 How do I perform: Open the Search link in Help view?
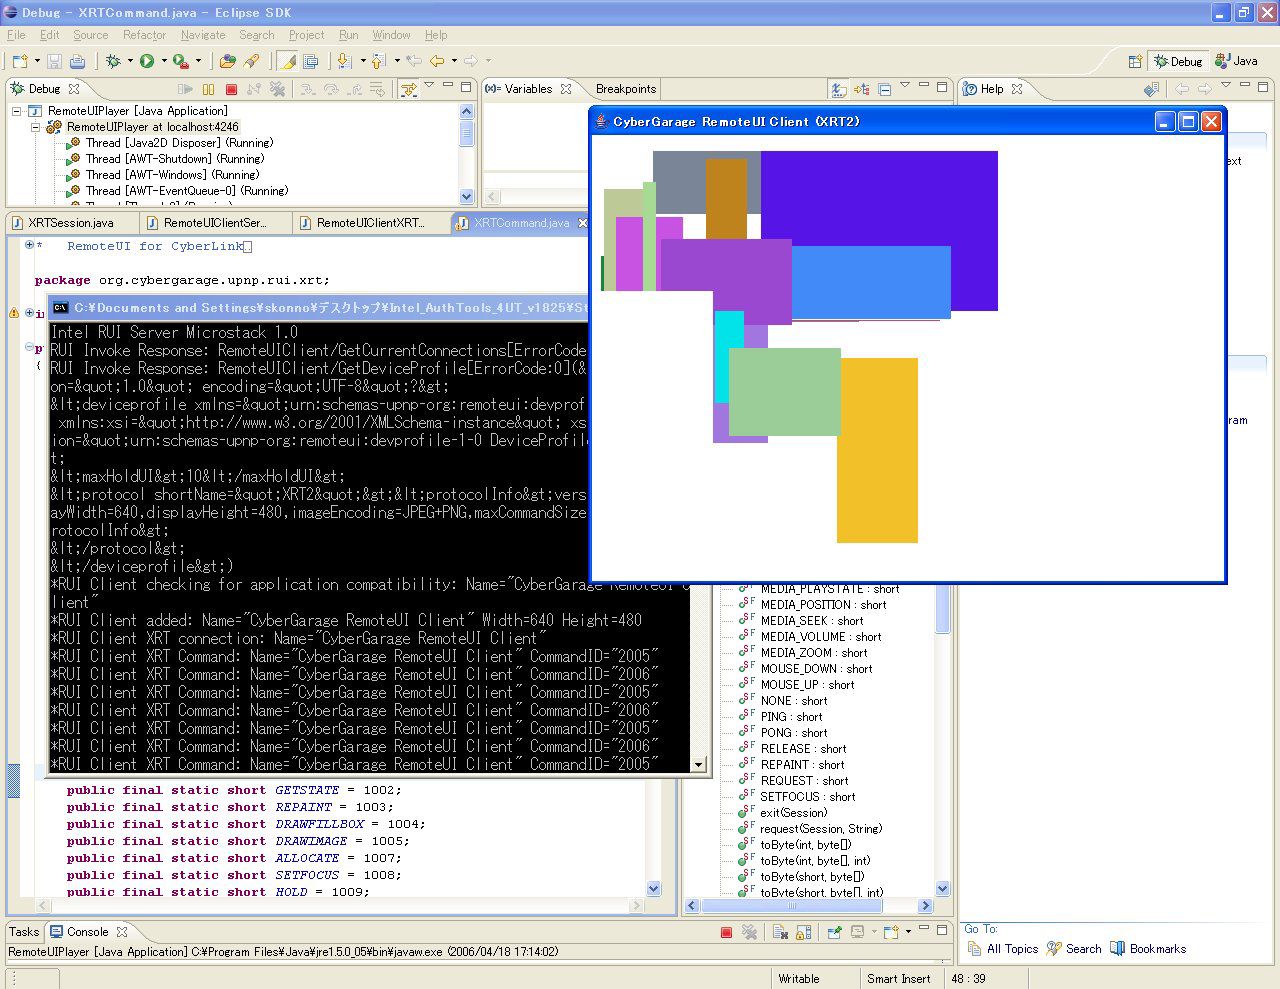[1083, 949]
